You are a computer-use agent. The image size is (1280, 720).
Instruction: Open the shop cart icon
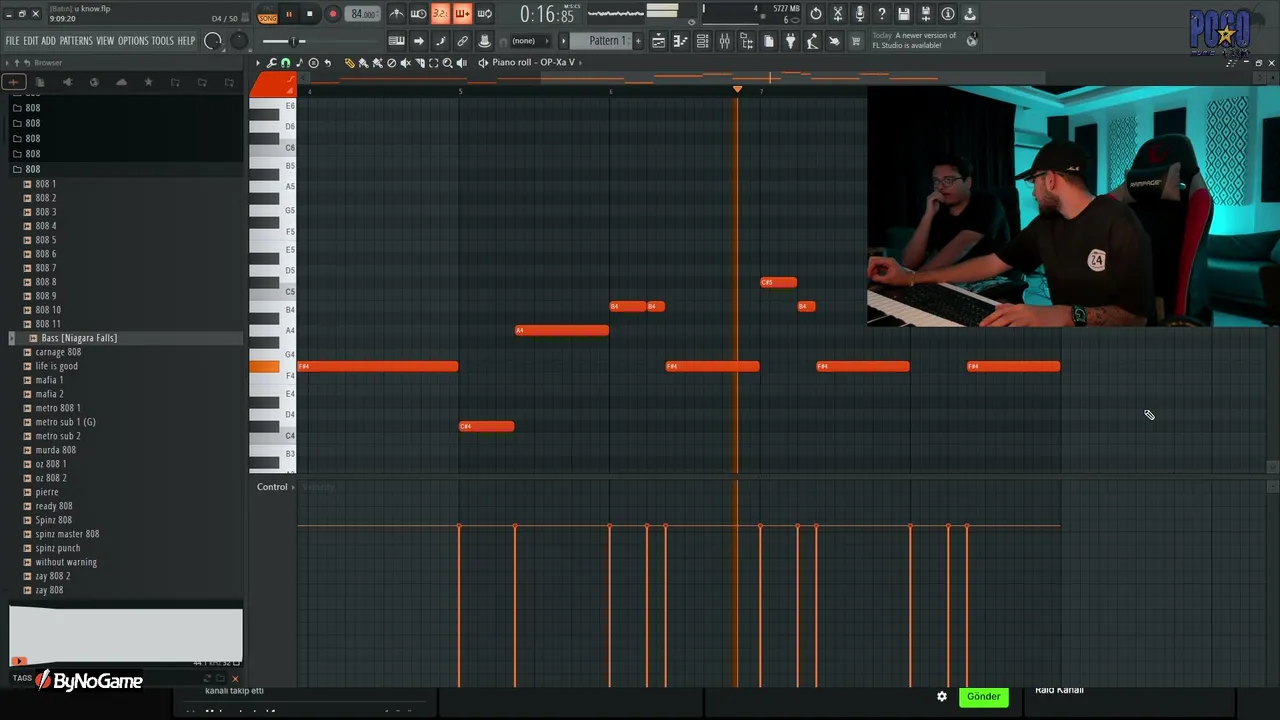pyautogui.click(x=856, y=41)
